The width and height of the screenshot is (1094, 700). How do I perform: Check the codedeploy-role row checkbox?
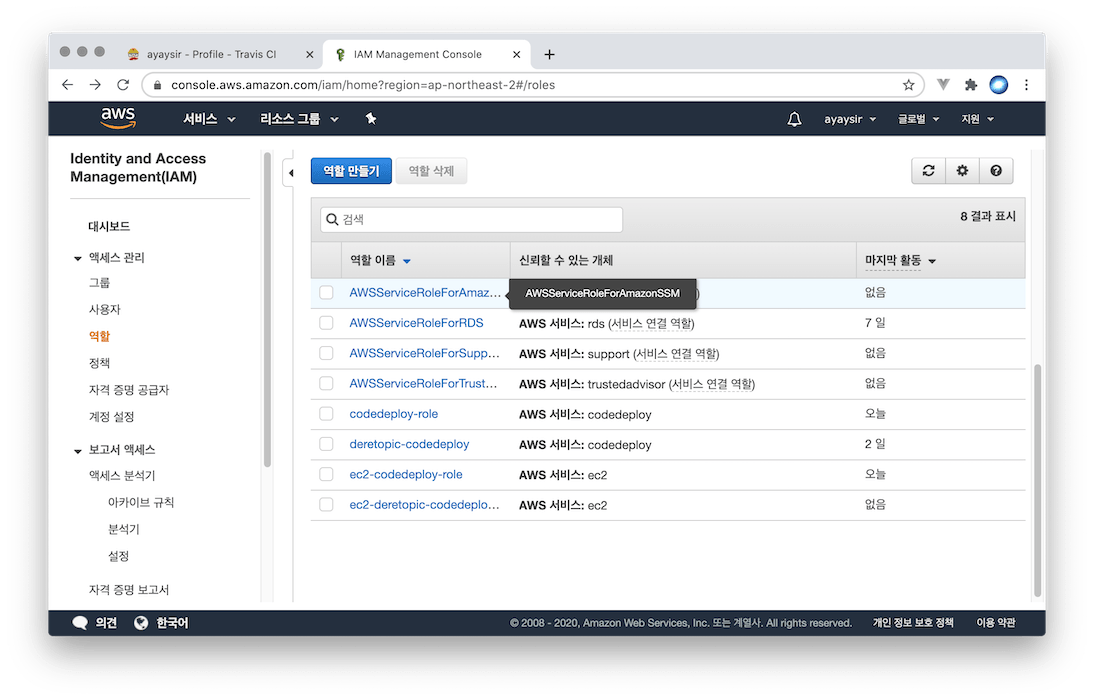point(326,414)
